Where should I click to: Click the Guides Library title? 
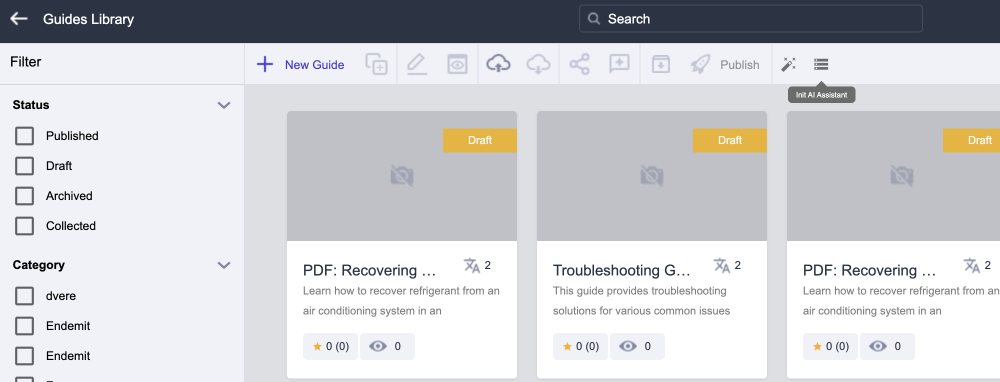tap(88, 19)
